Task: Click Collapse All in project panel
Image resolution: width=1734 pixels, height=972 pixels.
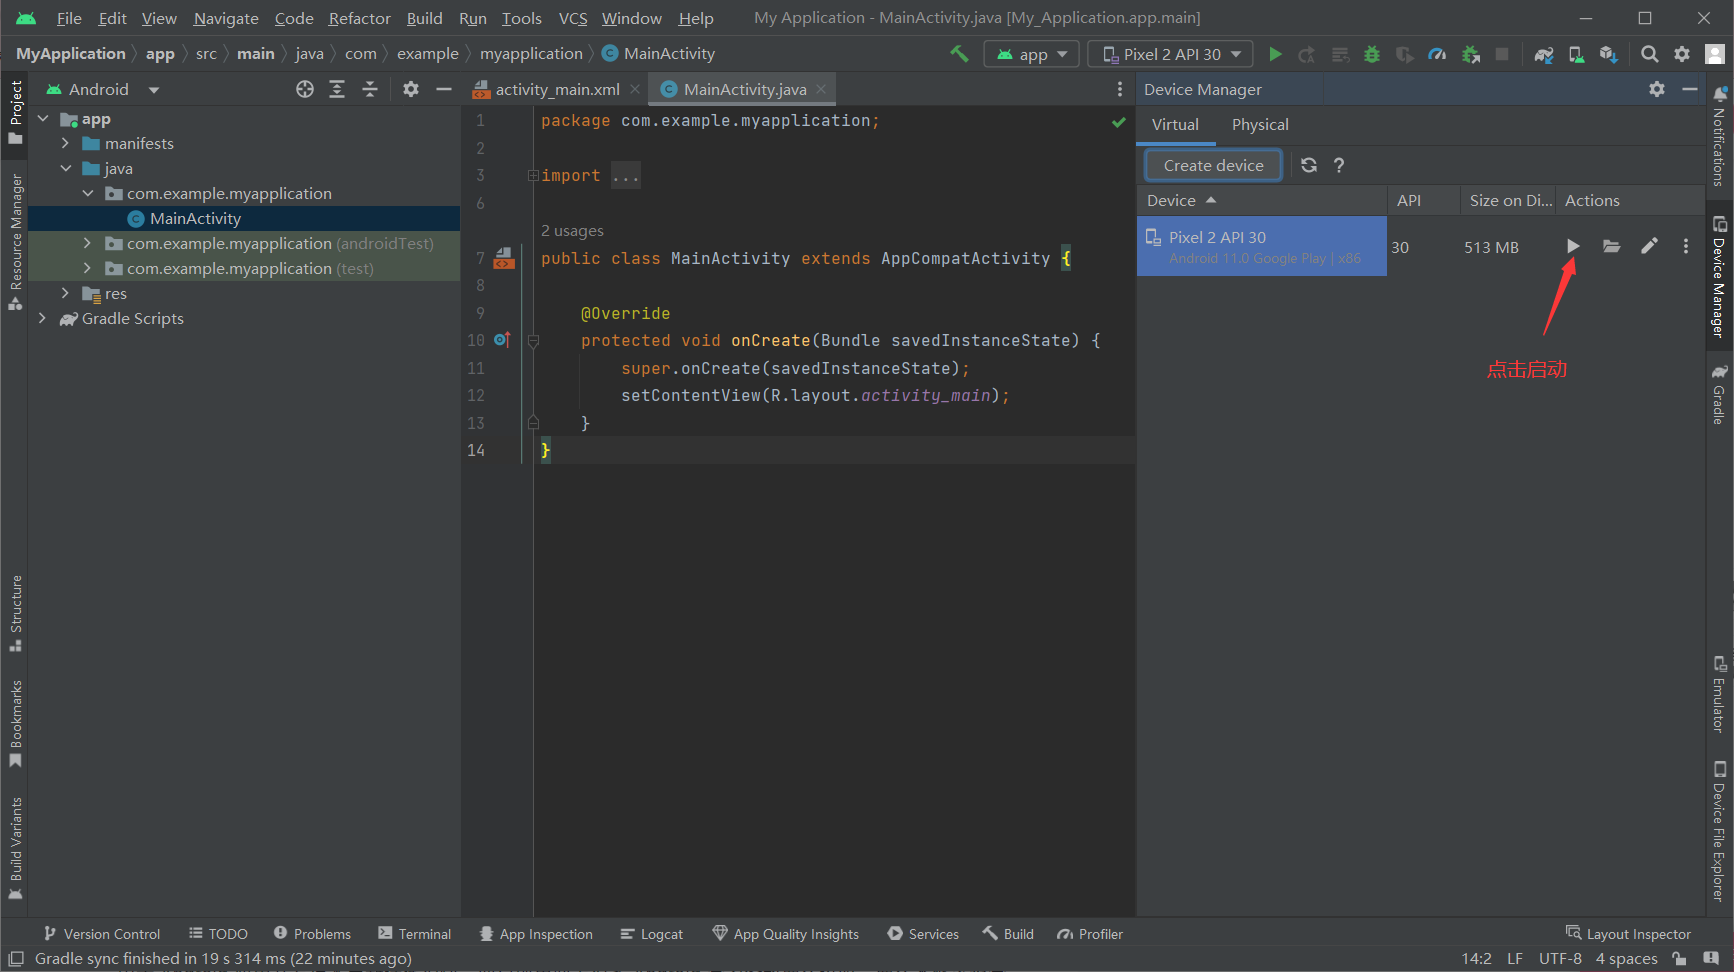Action: 370,89
